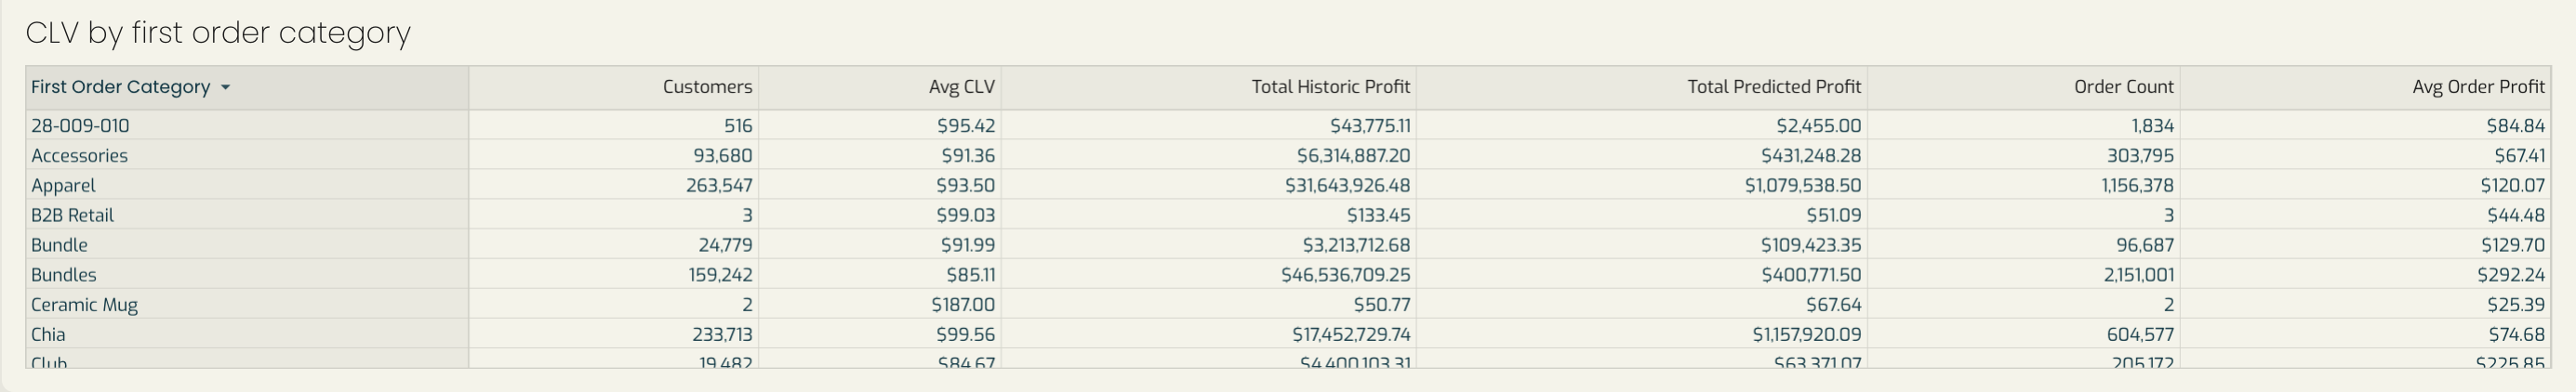The width and height of the screenshot is (2576, 392).
Task: Click the sort arrow beside First Order Category
Action: tap(225, 88)
